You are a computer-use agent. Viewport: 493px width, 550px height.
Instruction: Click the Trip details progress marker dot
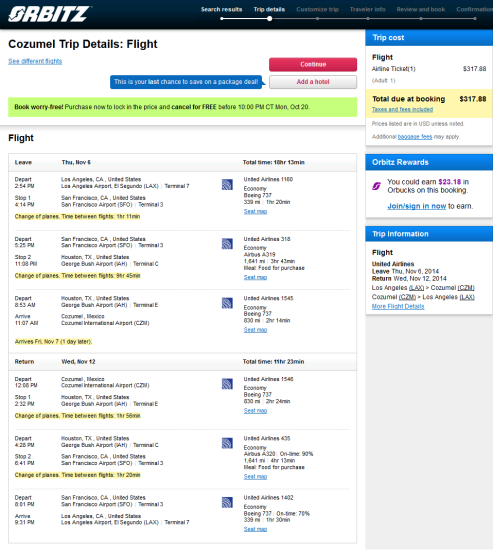pos(269,19)
